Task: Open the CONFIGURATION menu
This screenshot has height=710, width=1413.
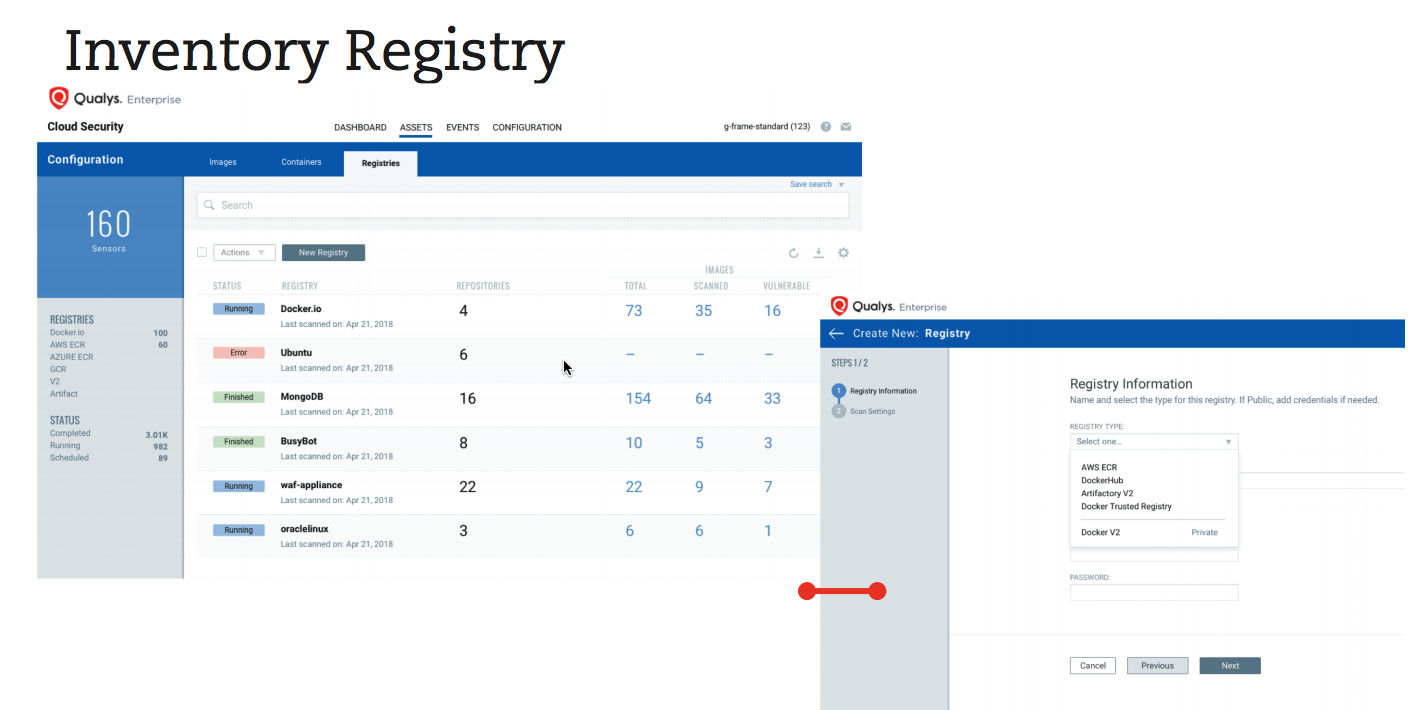Action: (527, 127)
